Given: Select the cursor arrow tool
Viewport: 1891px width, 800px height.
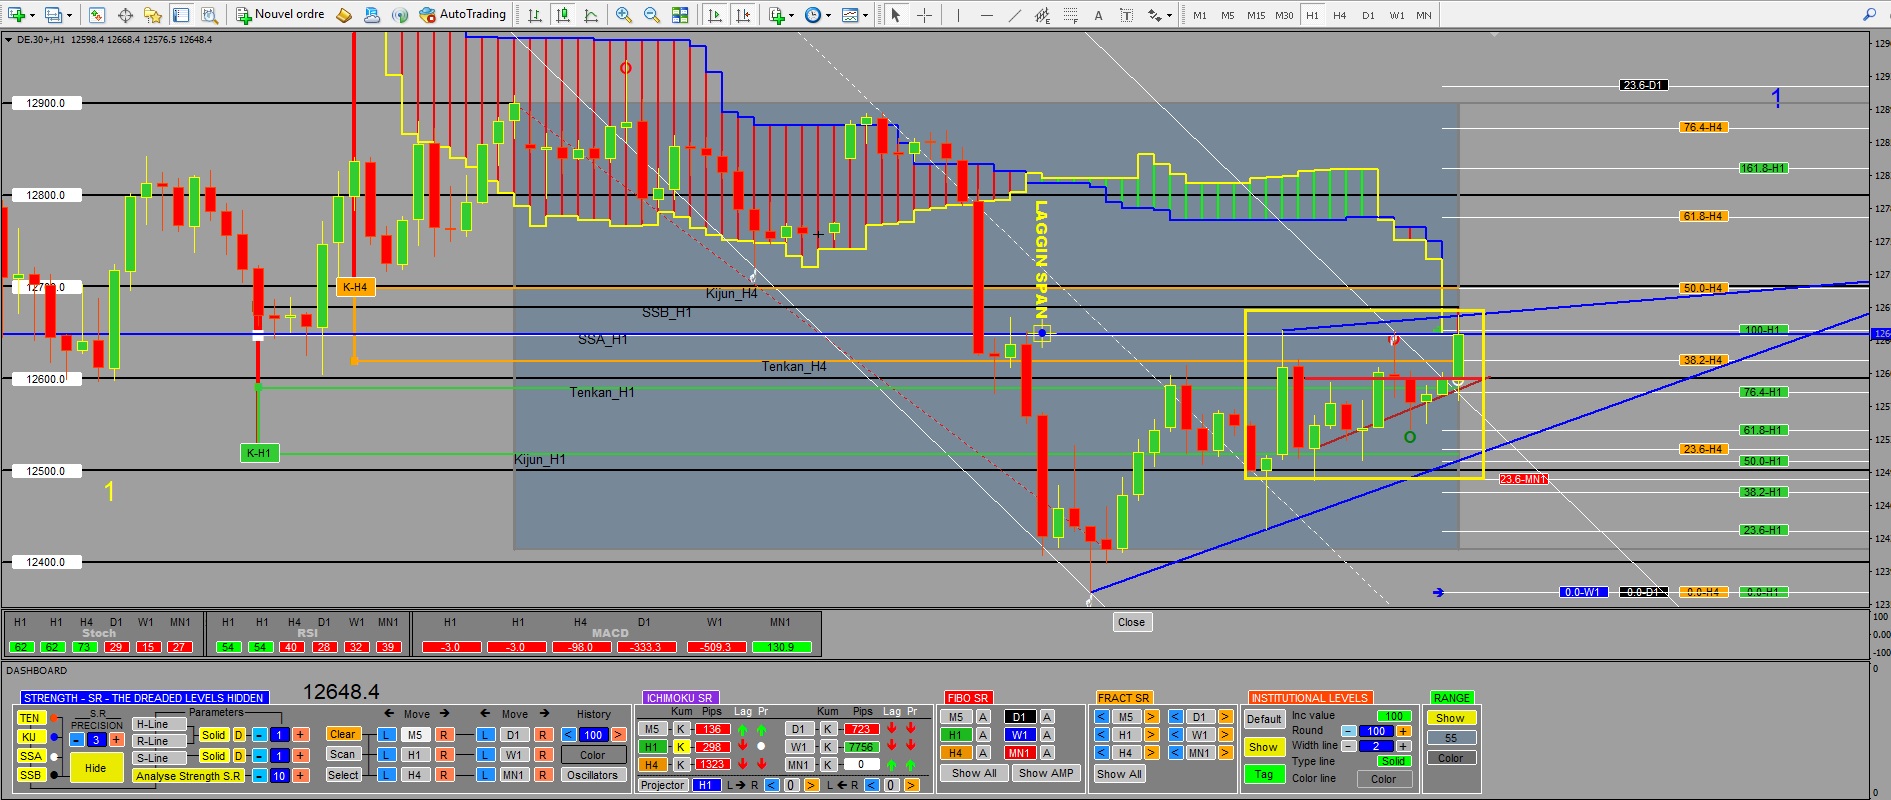Looking at the screenshot, I should pyautogui.click(x=896, y=15).
